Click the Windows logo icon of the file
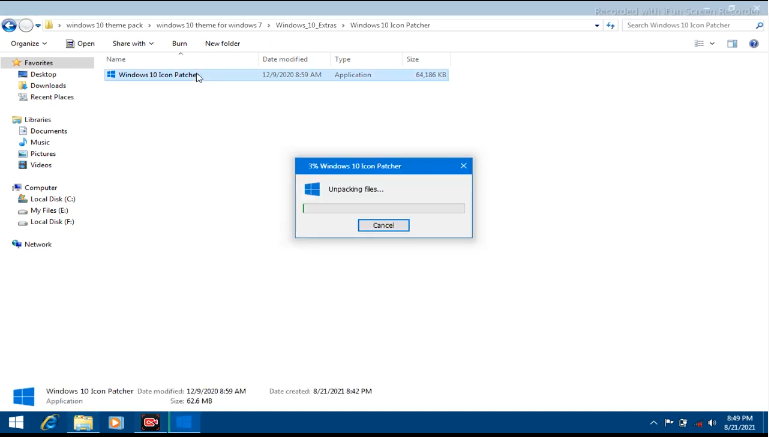 pos(111,75)
